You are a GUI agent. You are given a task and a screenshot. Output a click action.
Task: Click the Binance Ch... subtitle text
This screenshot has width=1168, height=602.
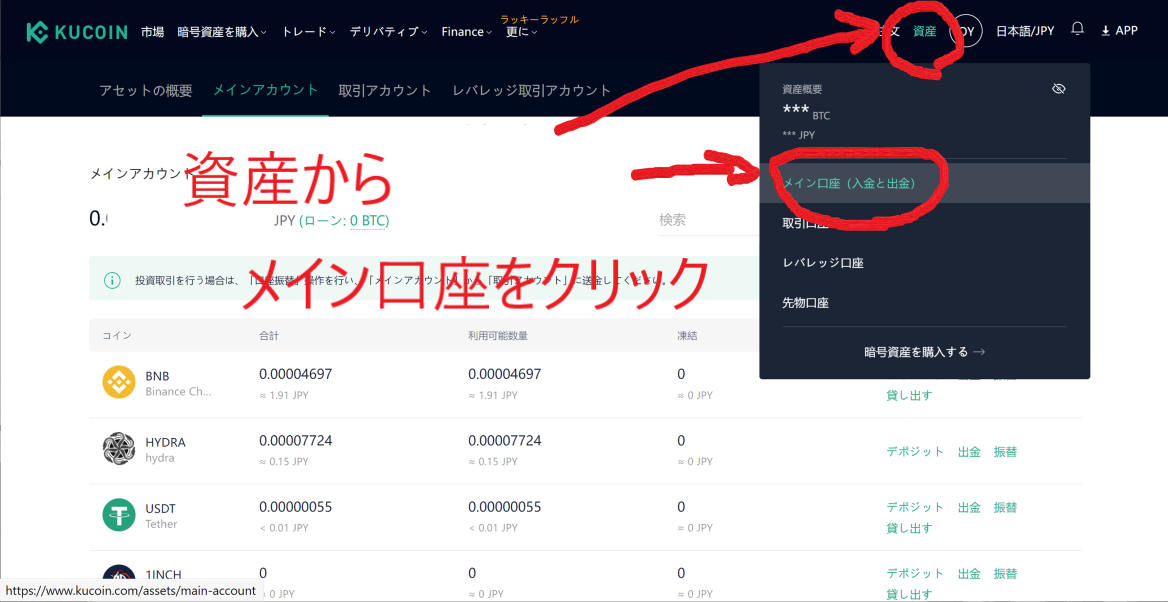pyautogui.click(x=179, y=392)
